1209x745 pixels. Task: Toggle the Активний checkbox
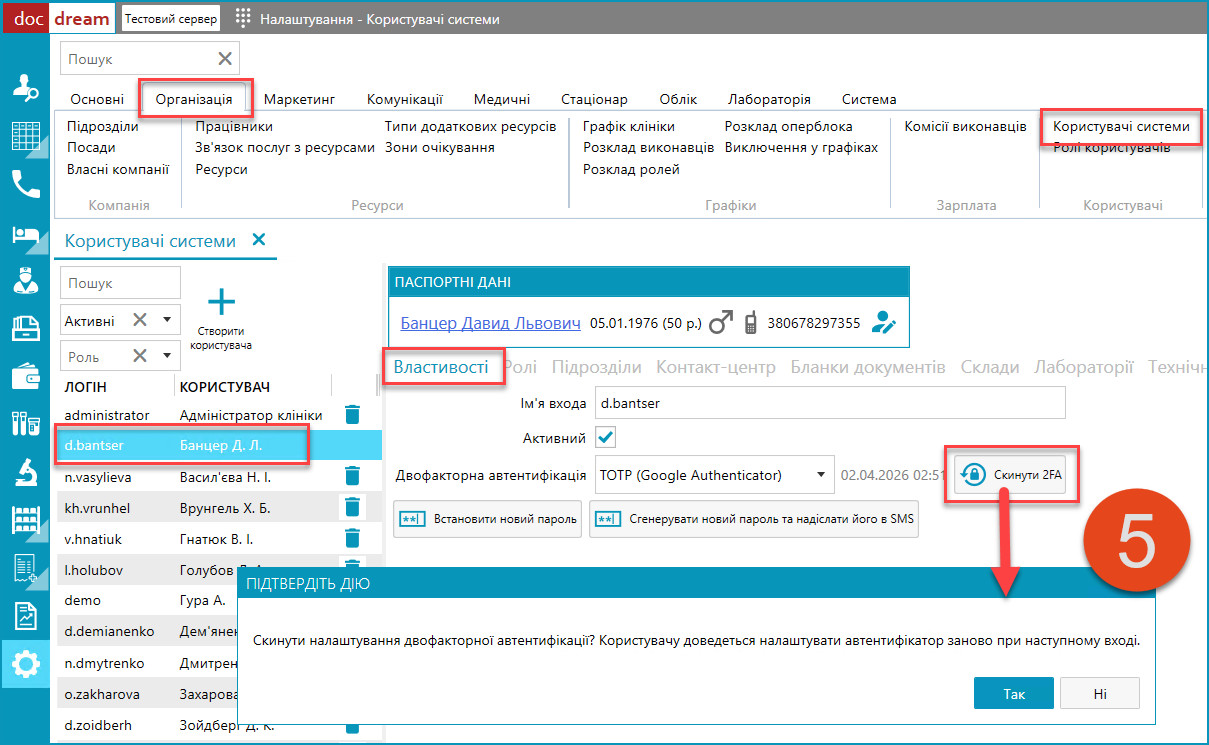[x=606, y=438]
